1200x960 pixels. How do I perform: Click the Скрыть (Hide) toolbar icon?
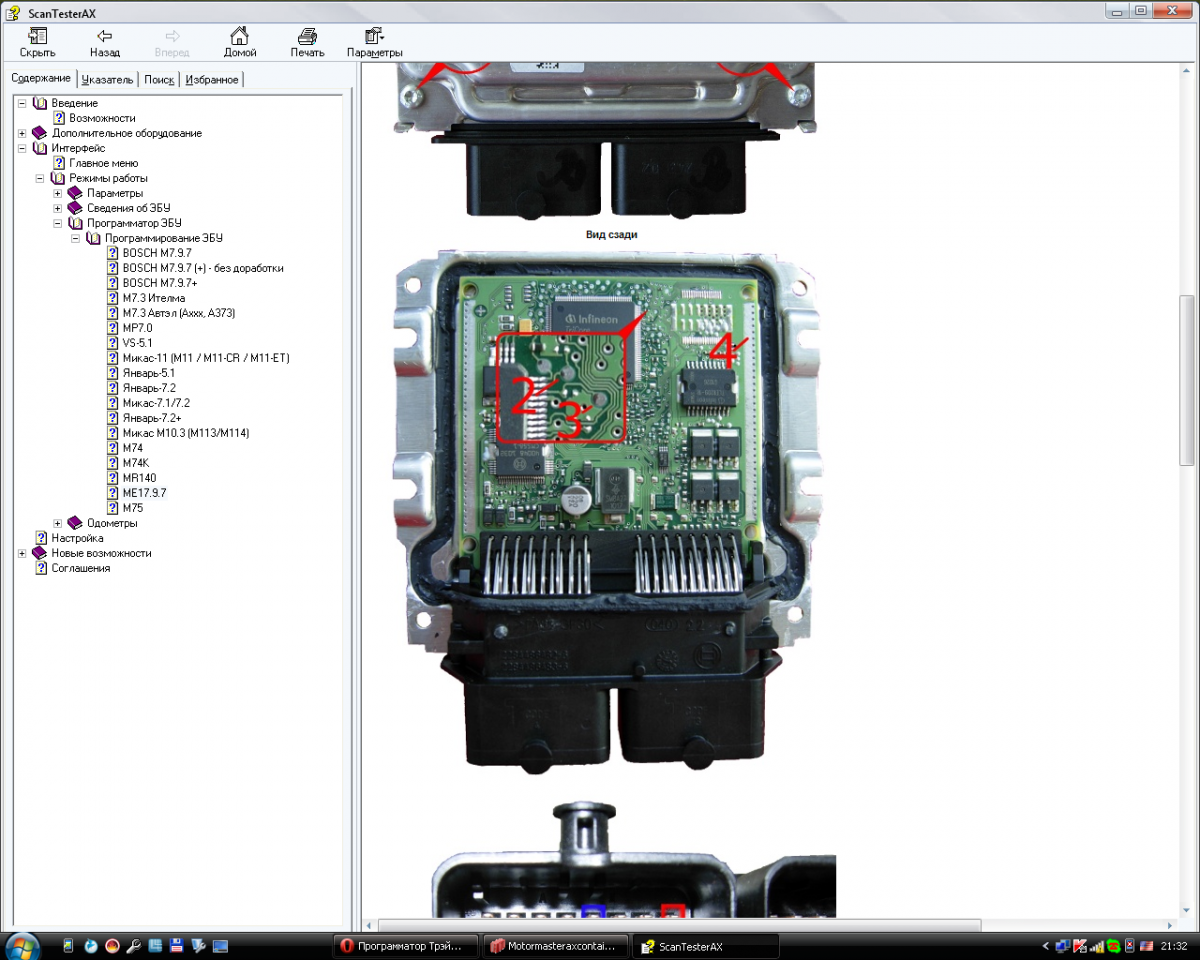[x=37, y=37]
